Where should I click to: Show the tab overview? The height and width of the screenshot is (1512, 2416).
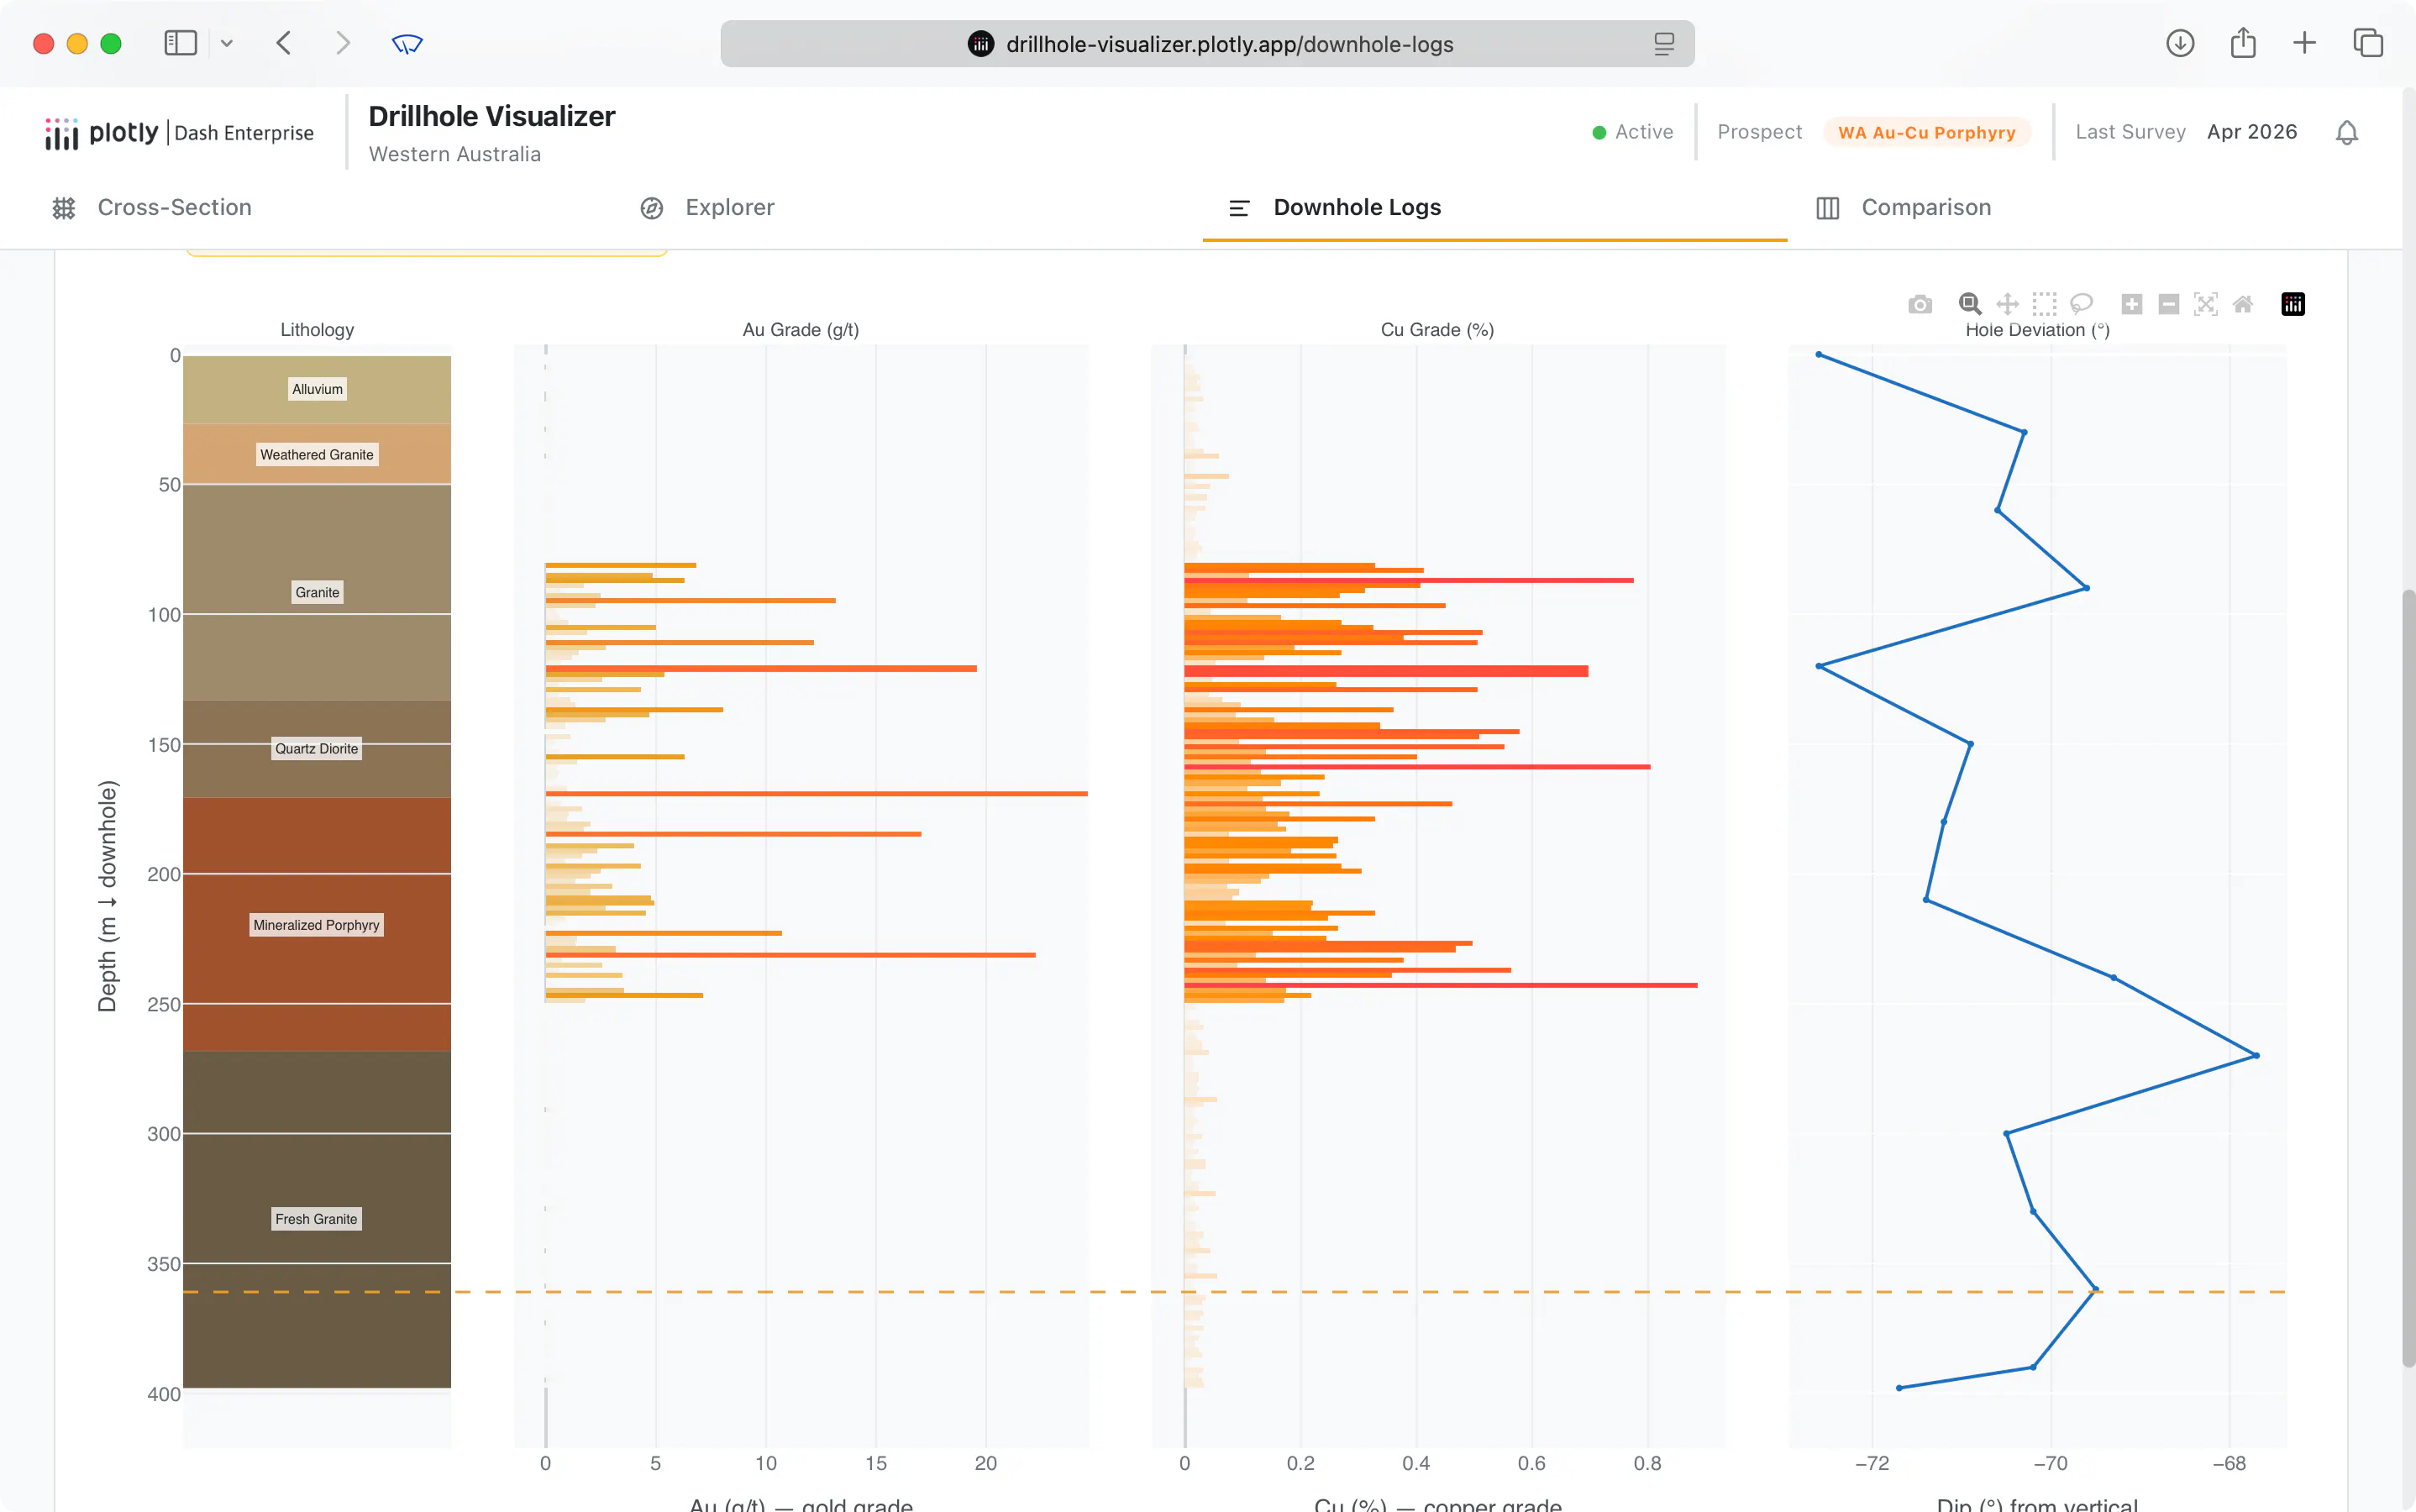(2368, 43)
